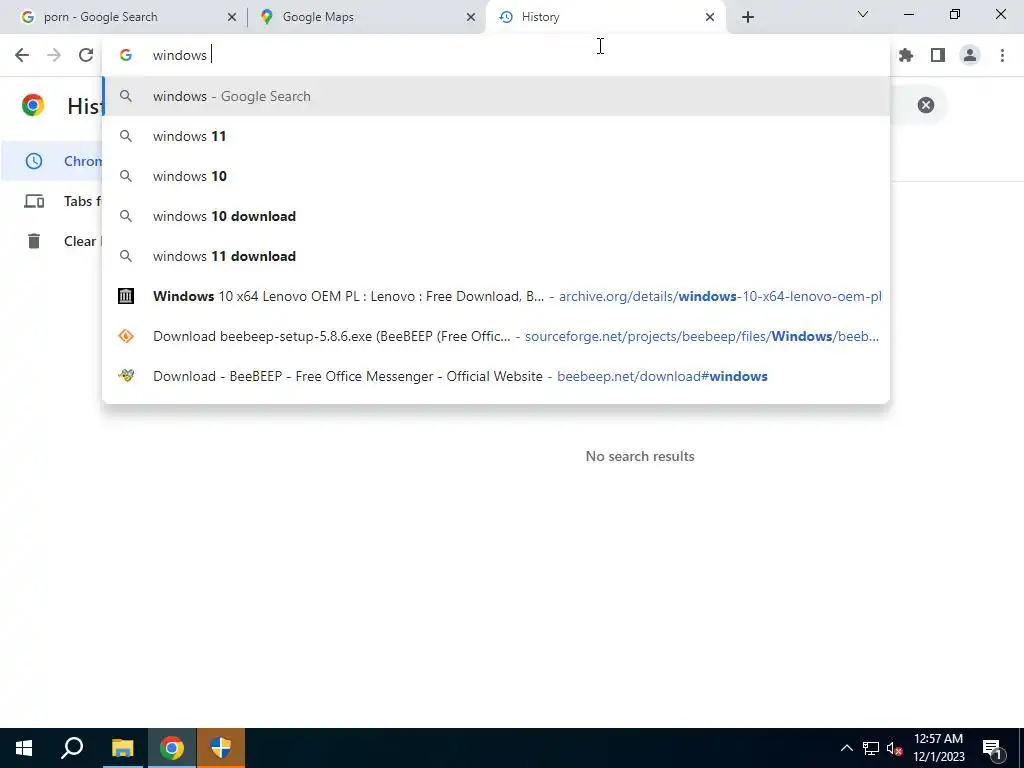The width and height of the screenshot is (1024, 768).
Task: Pick the 'windows 10' suggestion
Action: tap(496, 176)
